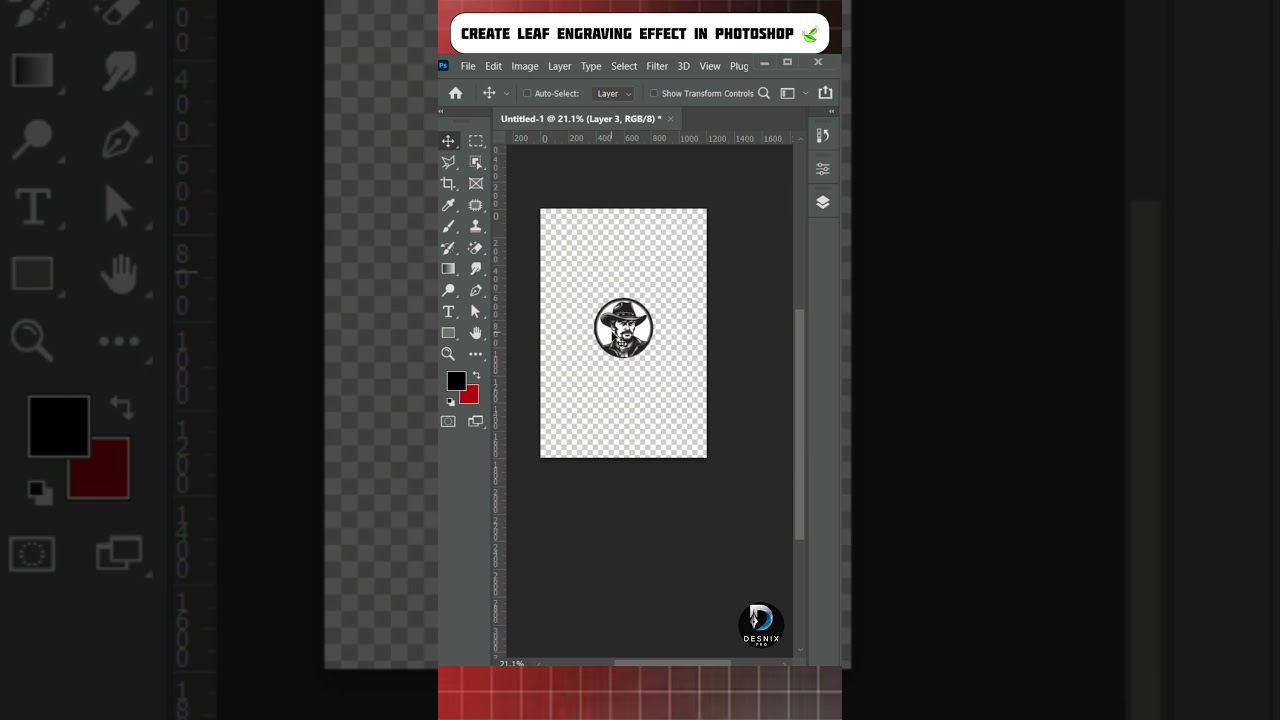This screenshot has width=1280, height=720.
Task: Select the Horizontal Type tool
Action: [x=448, y=312]
